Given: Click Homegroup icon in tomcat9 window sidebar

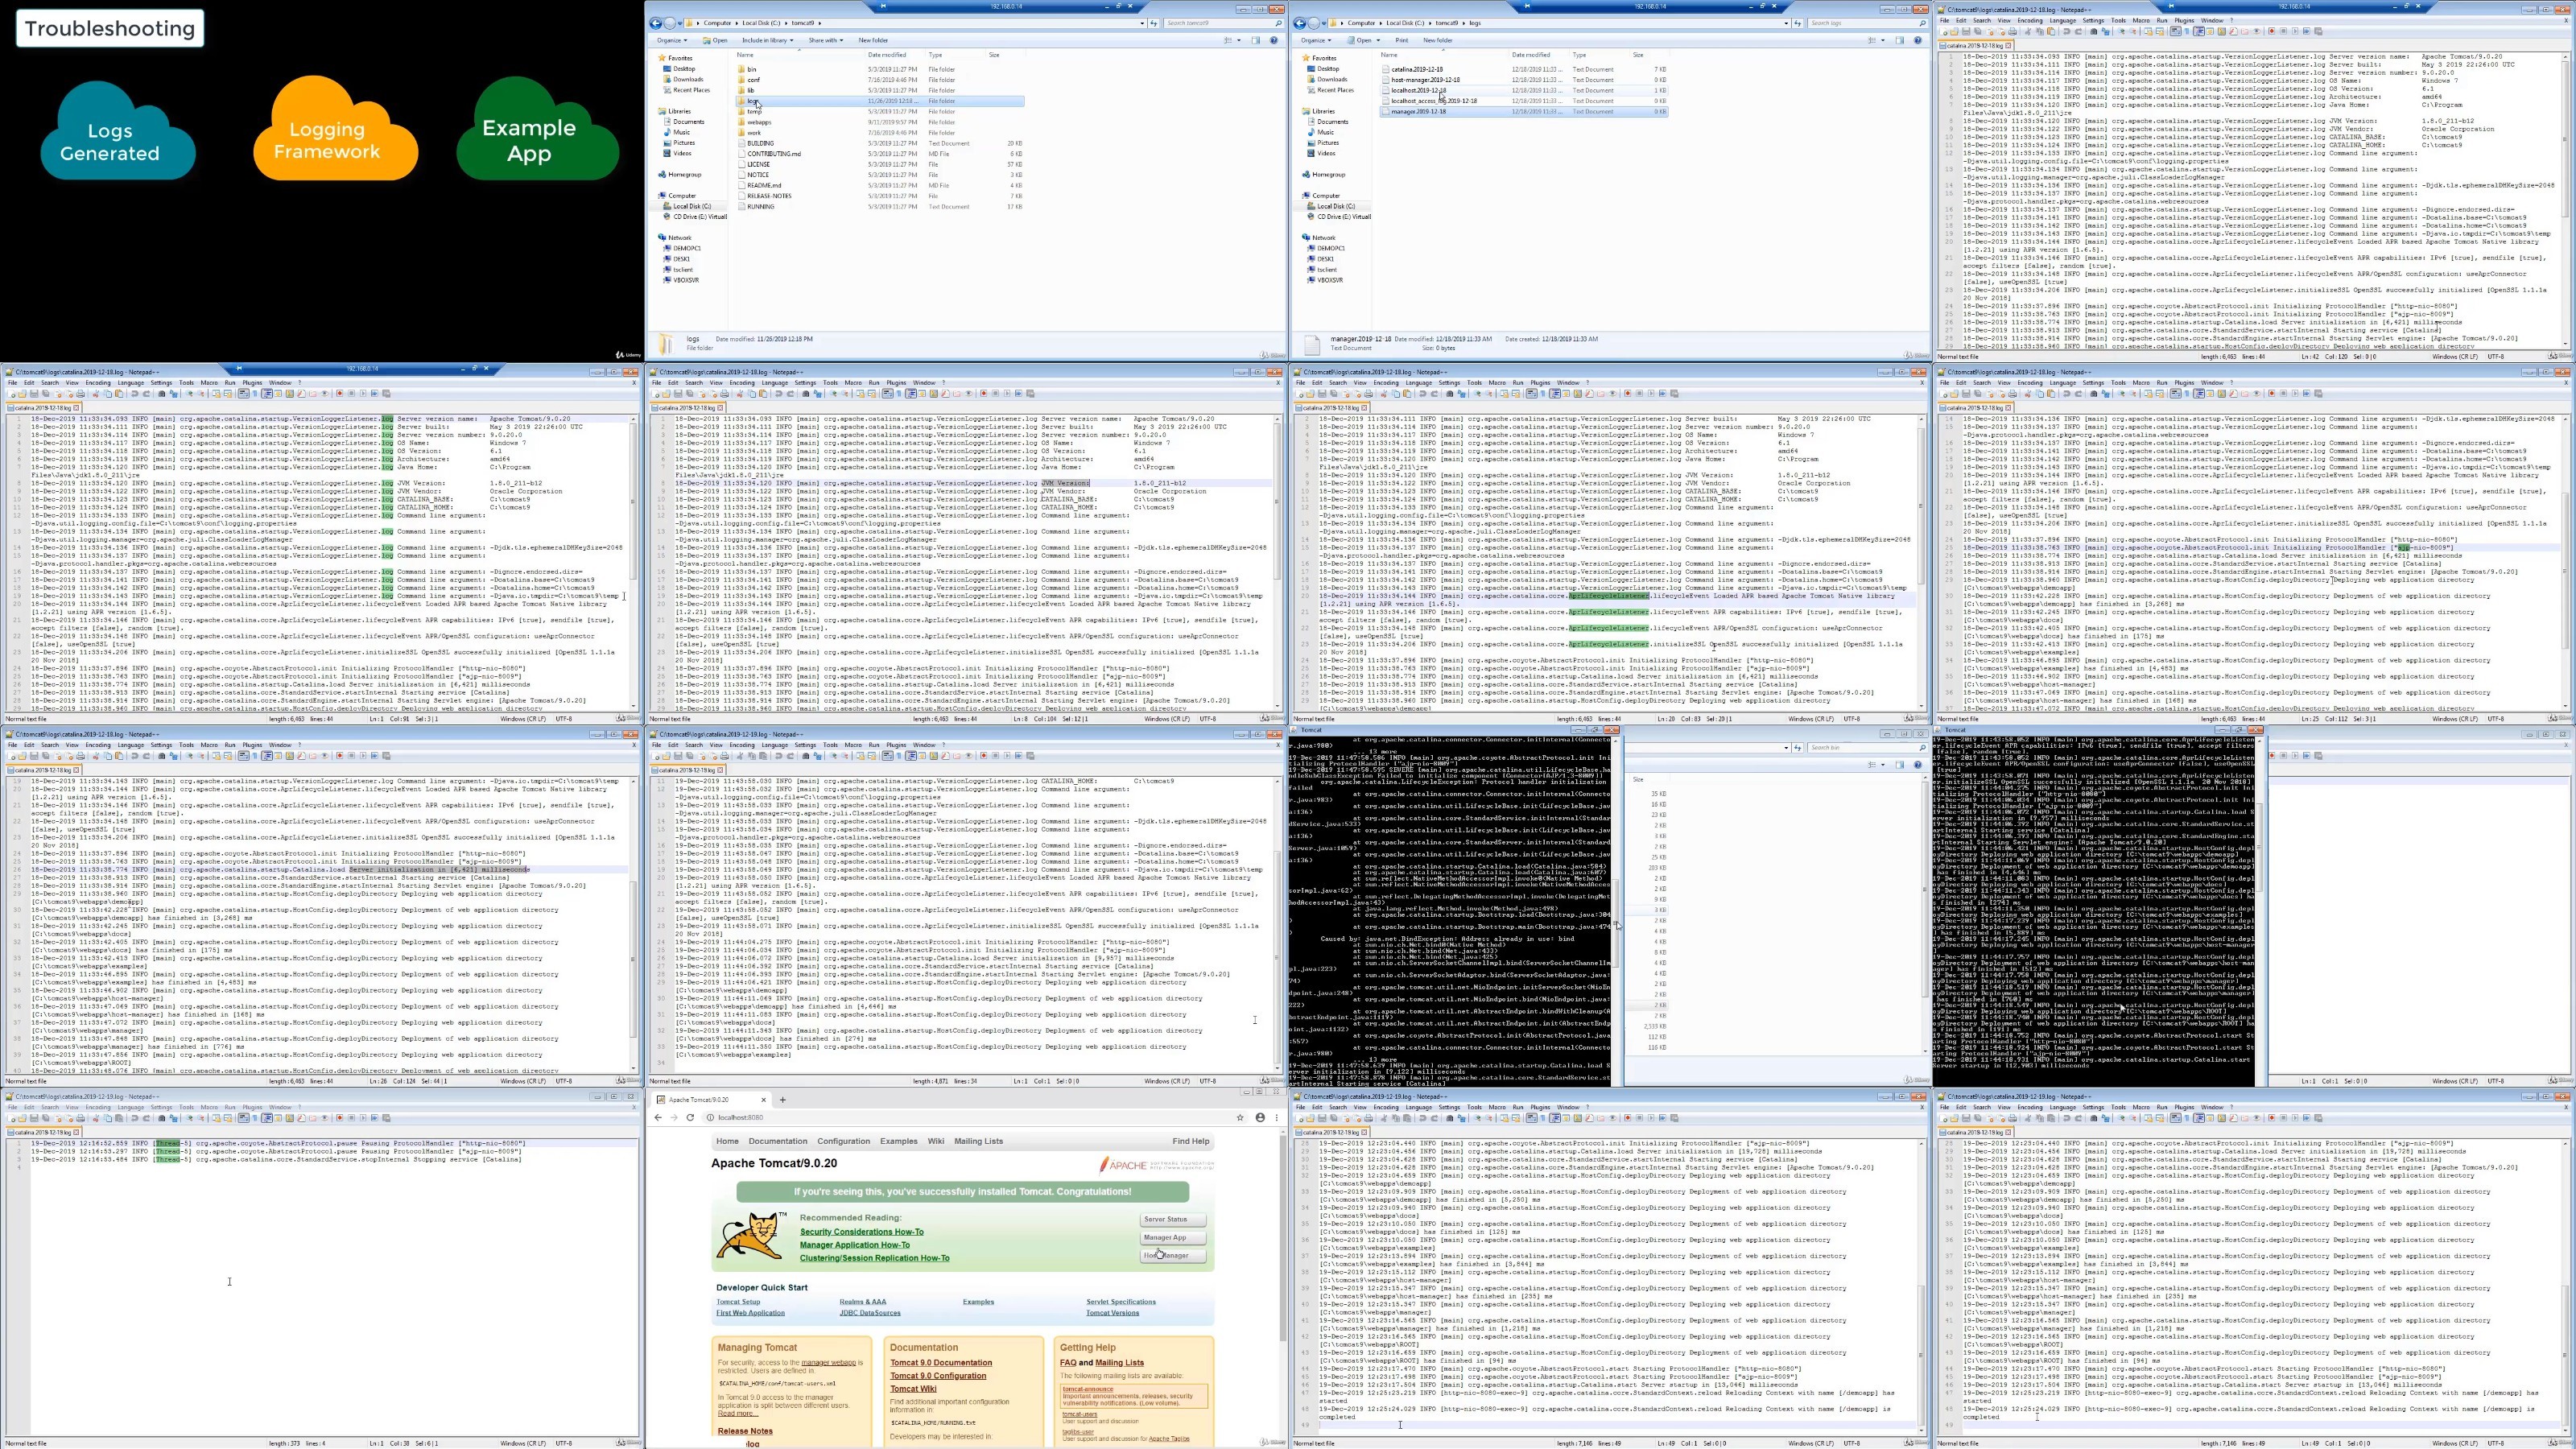Looking at the screenshot, I should 662,175.
